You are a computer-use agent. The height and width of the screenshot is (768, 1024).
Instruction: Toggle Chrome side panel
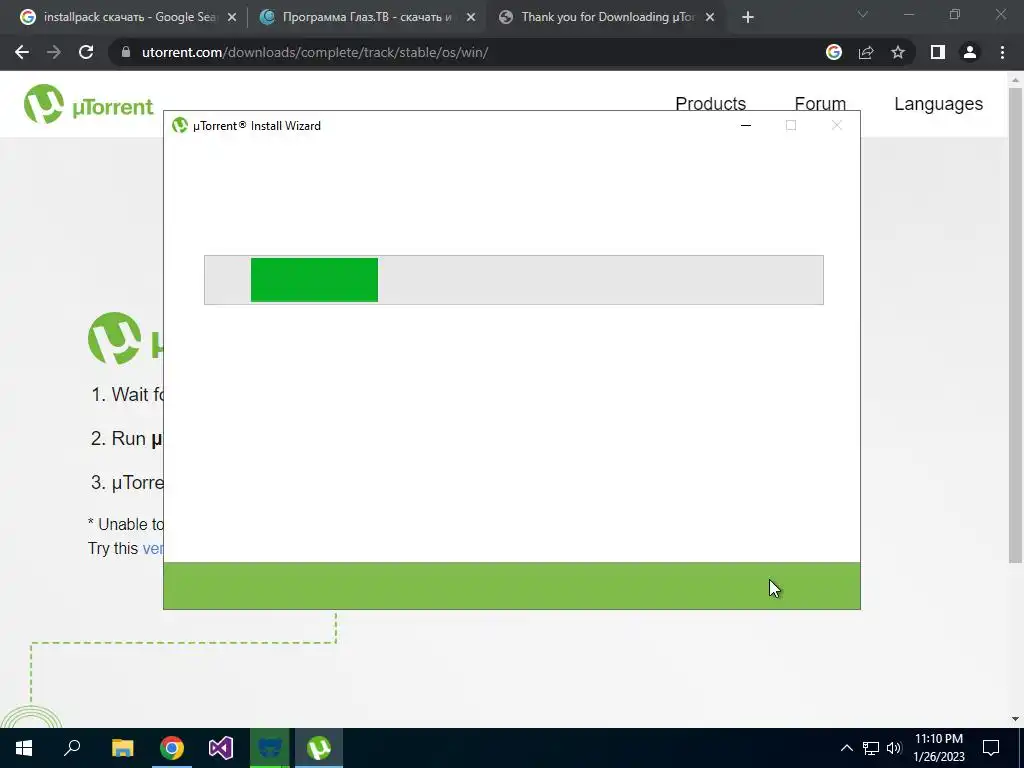click(938, 52)
